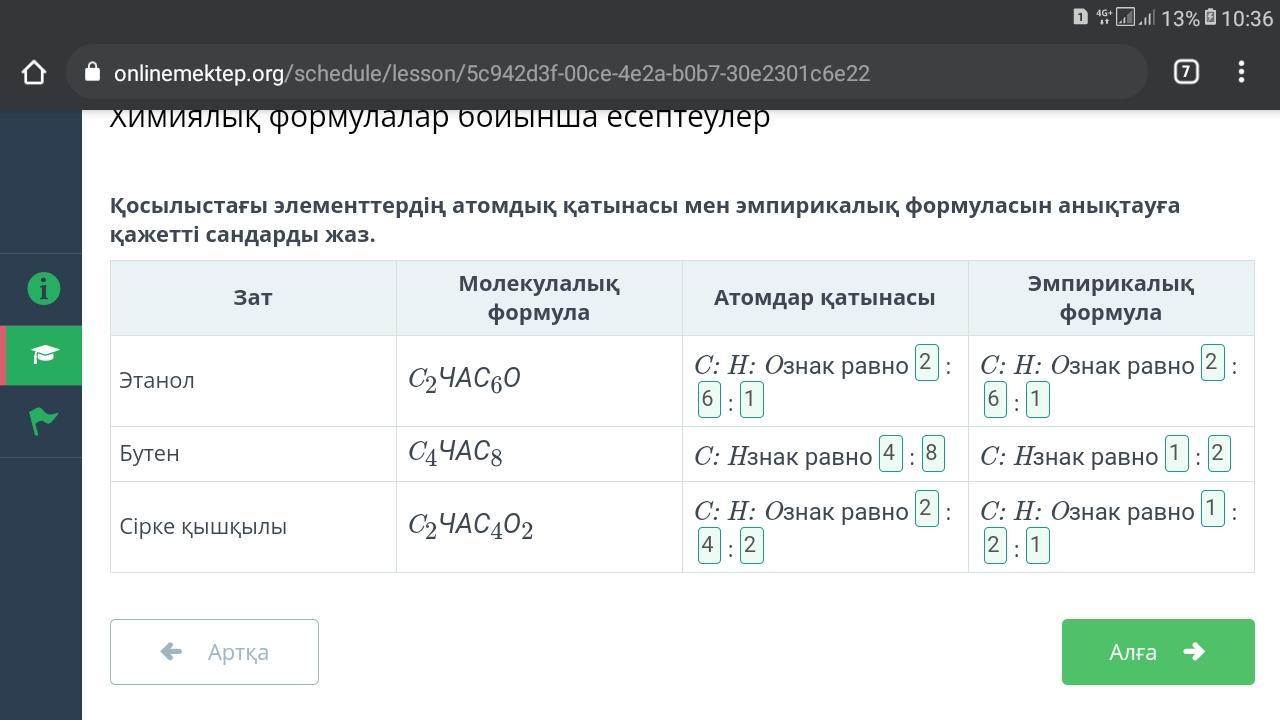
Task: Edit acetic acid atom ratio carbon field
Action: click(x=926, y=509)
